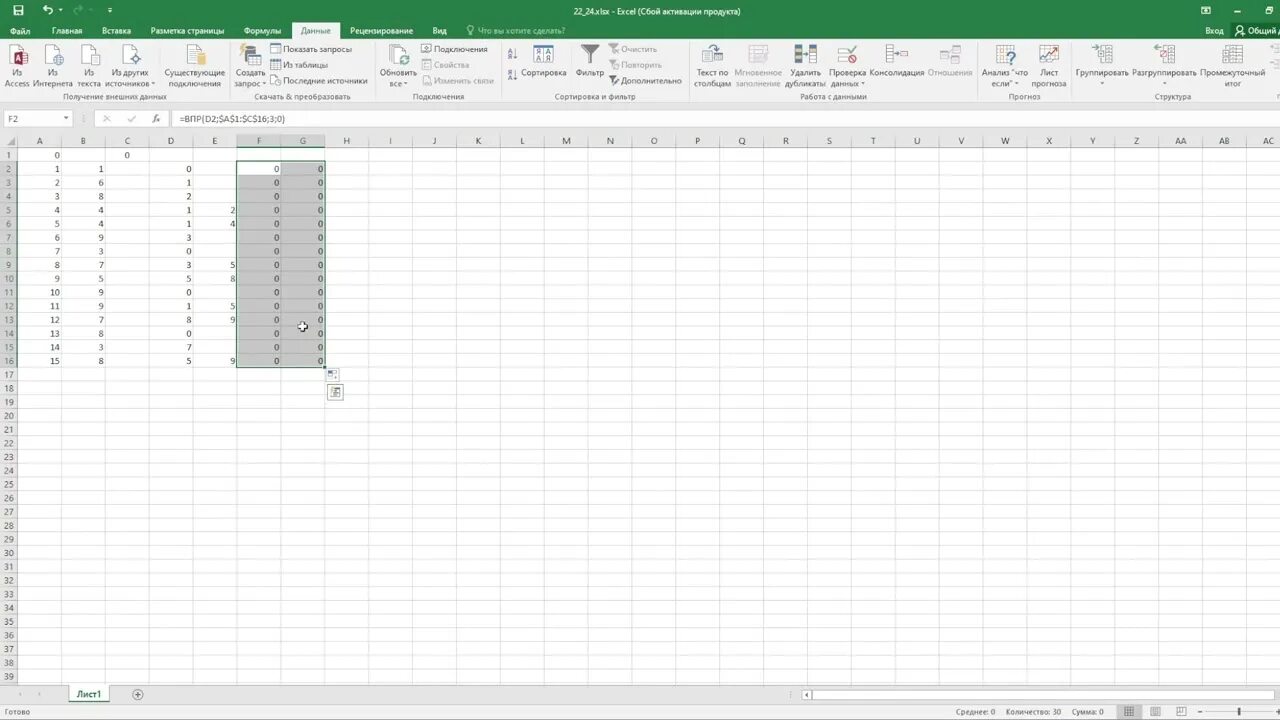Viewport: 1280px width, 720px height.
Task: Click the Общий доступ share button
Action: click(x=1257, y=31)
